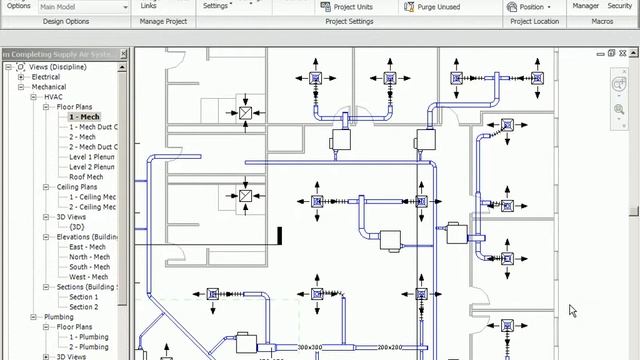
Task: Open the Roof Mech view
Action: [x=86, y=177]
